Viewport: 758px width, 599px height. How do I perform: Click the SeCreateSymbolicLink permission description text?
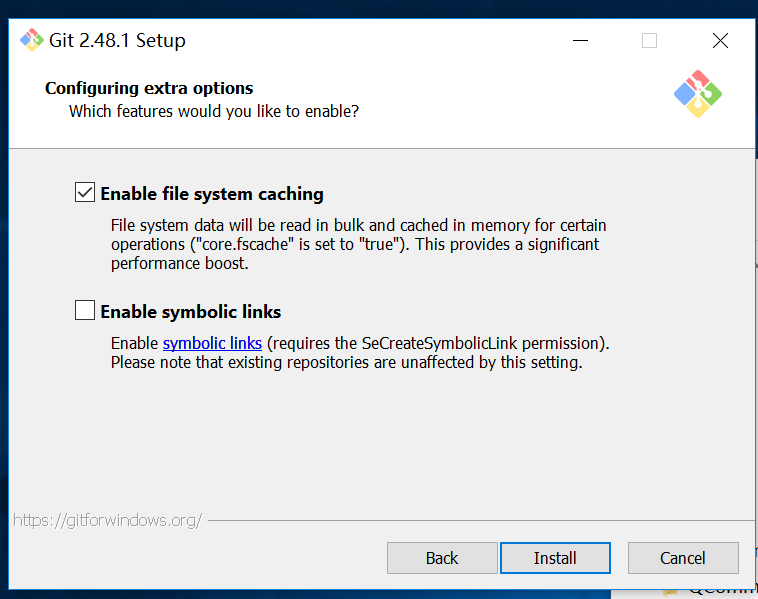(360, 353)
